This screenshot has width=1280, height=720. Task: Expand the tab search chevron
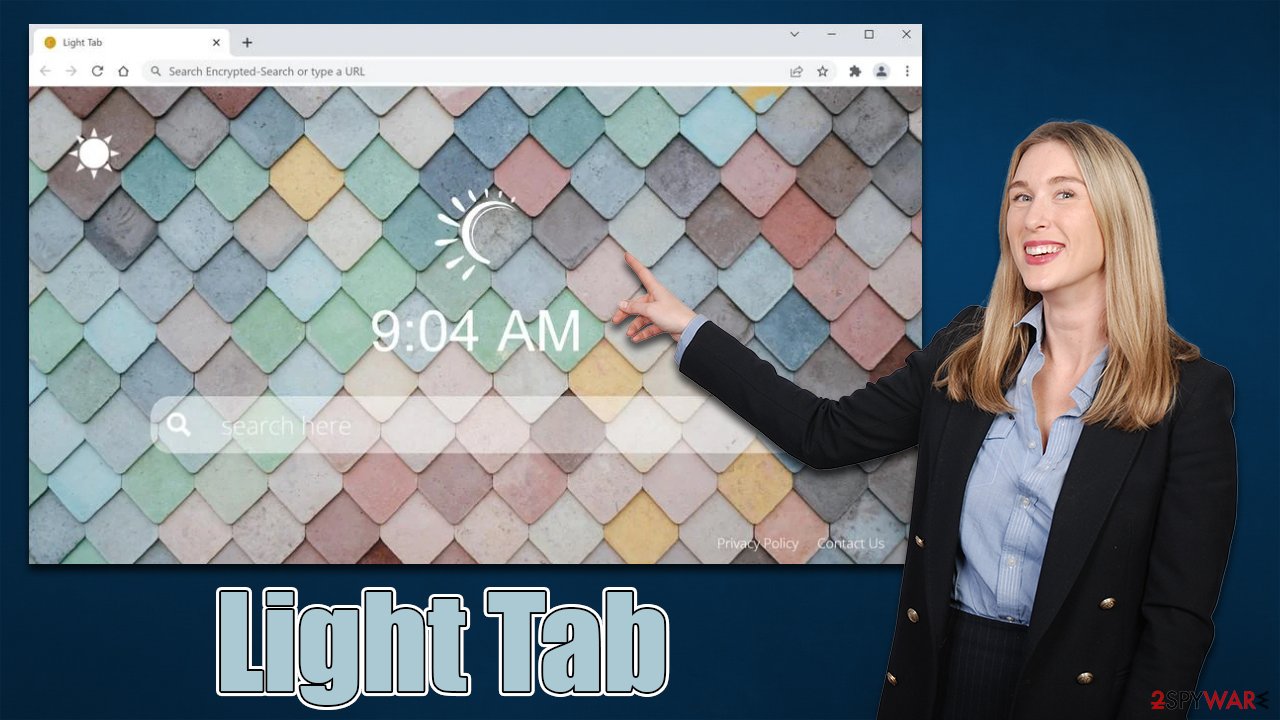point(795,34)
